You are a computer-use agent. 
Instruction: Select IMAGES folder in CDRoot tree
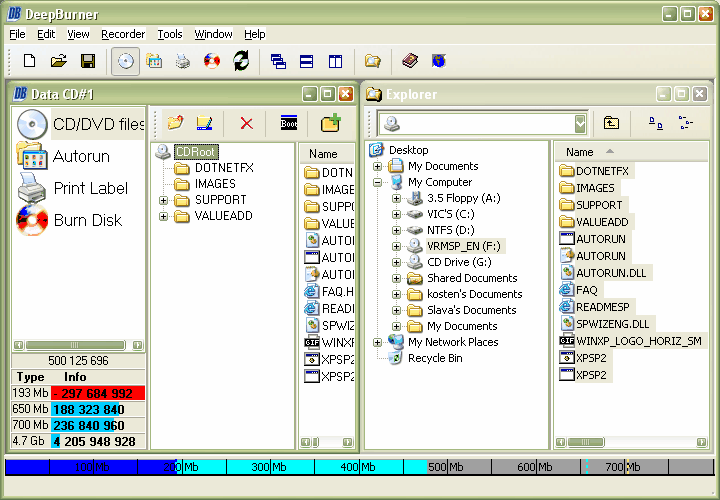pyautogui.click(x=215, y=184)
